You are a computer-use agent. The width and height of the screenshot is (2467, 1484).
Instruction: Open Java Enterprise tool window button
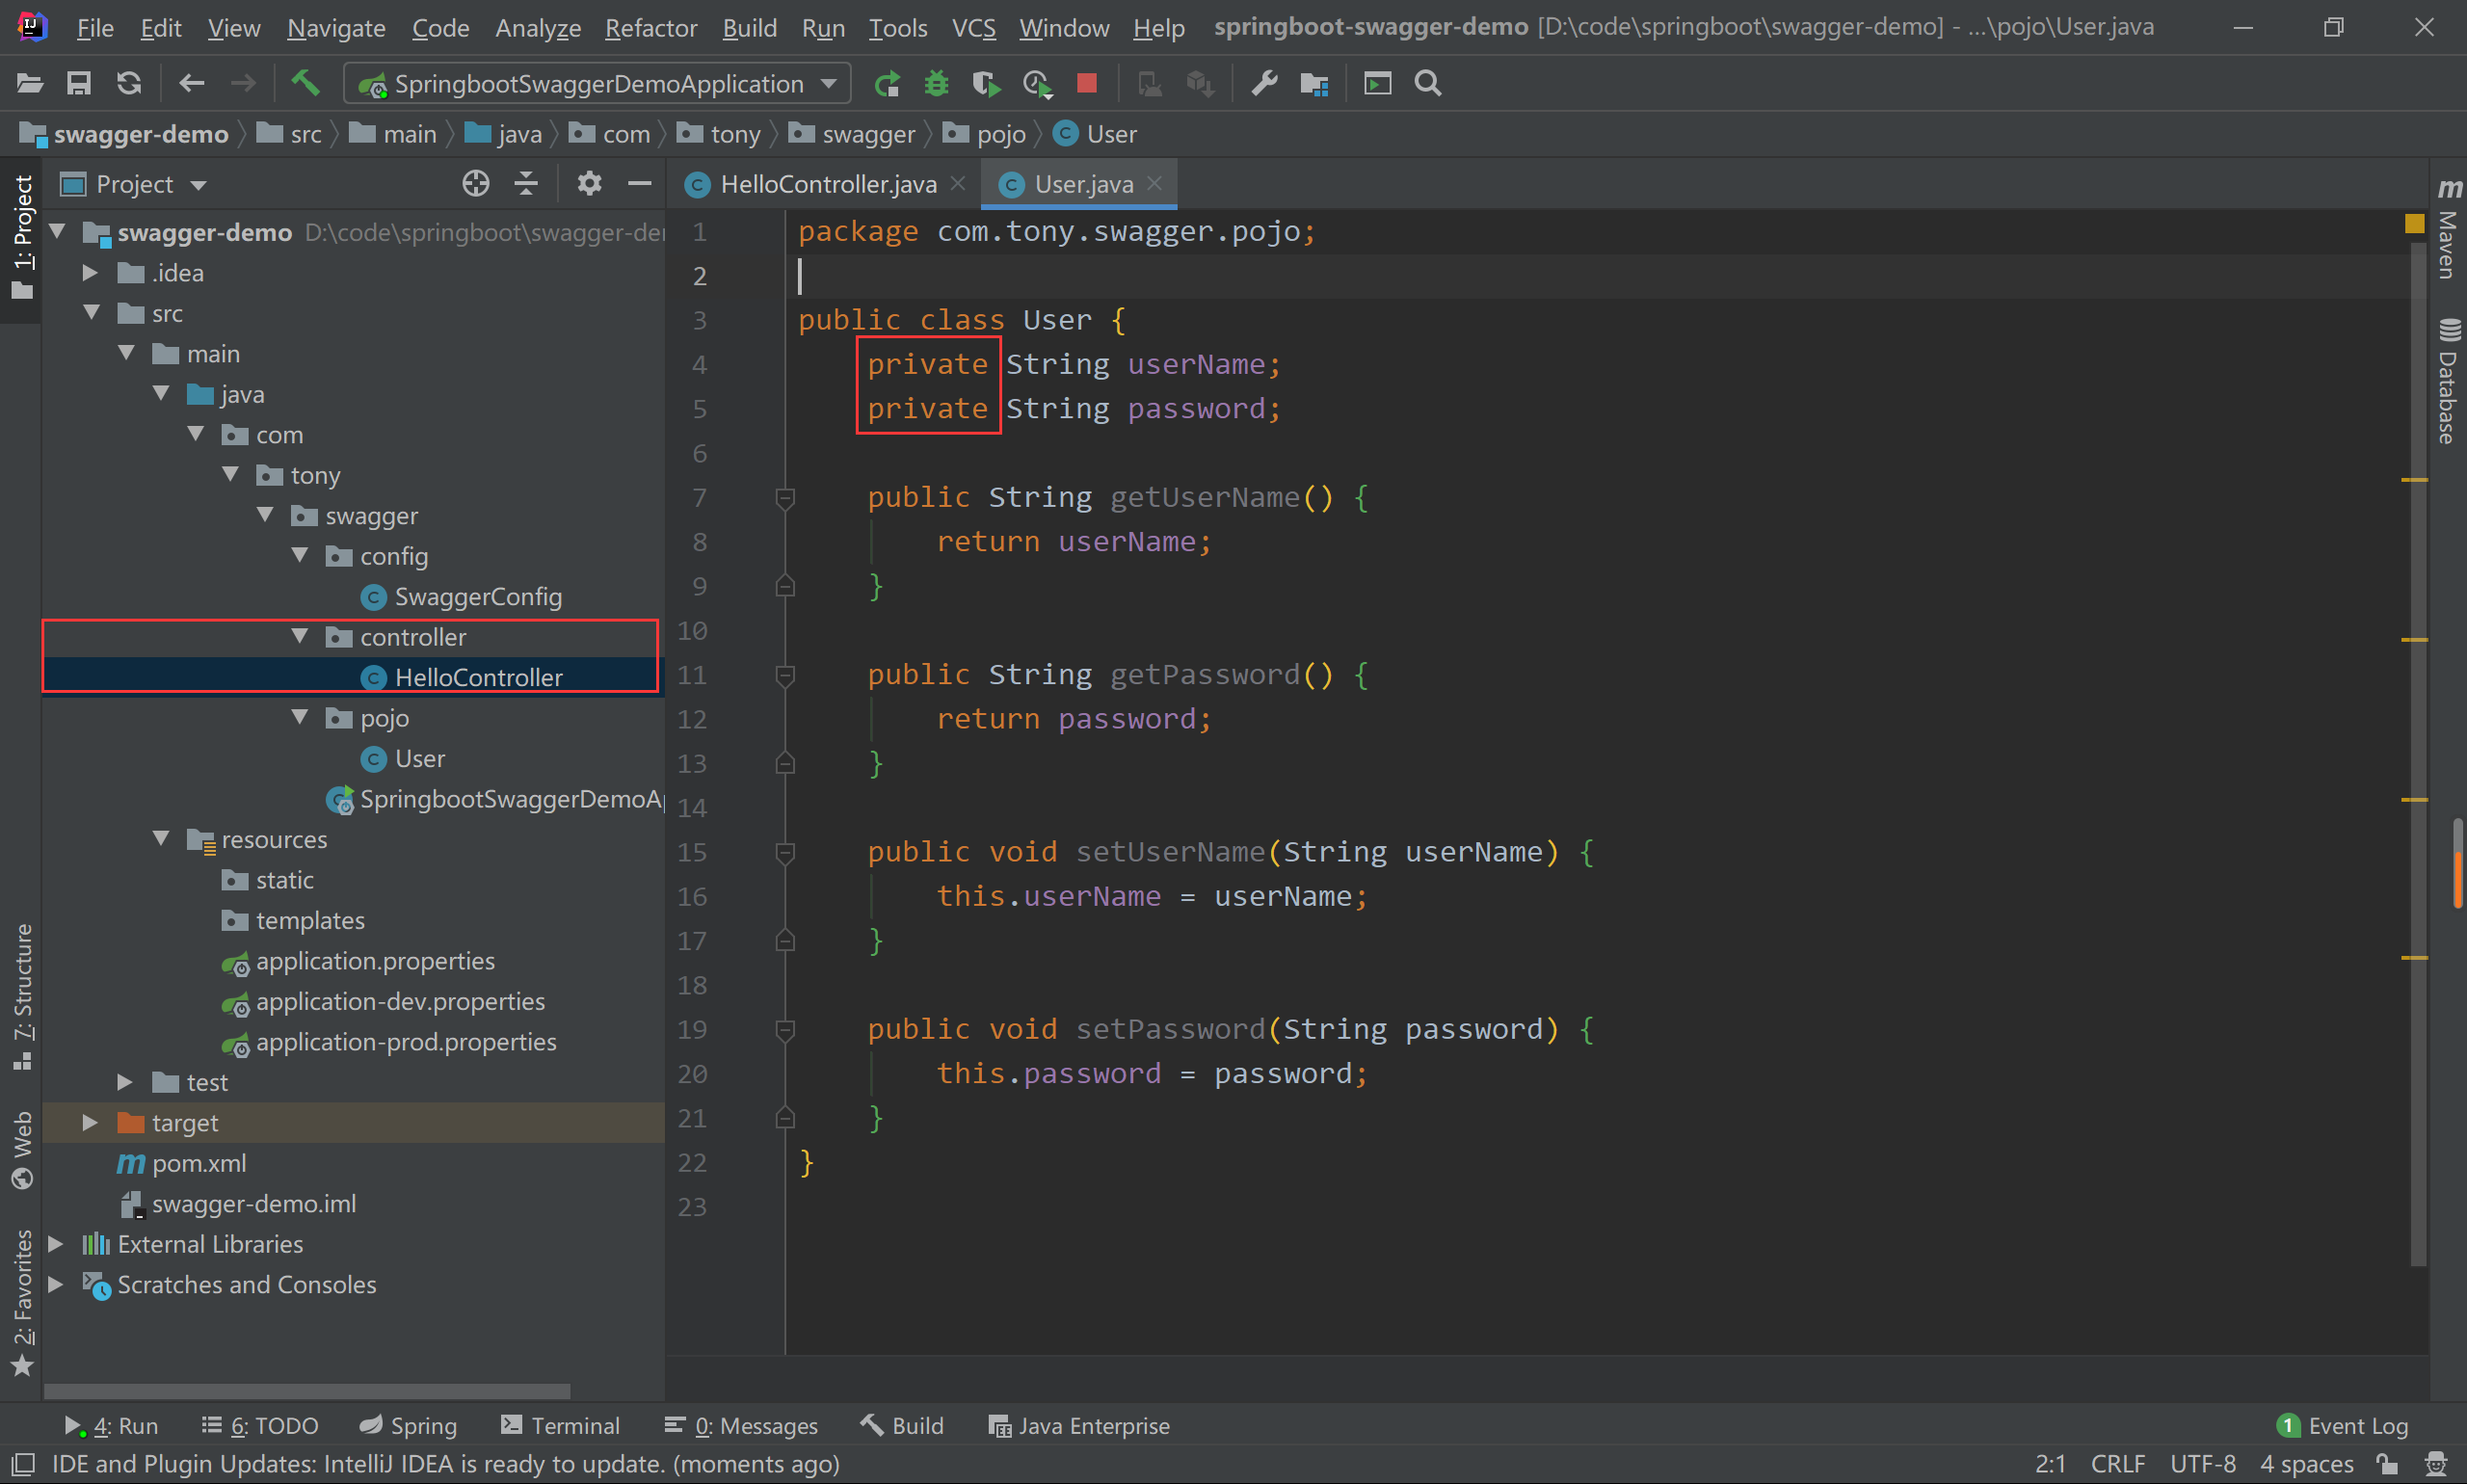coord(1079,1426)
